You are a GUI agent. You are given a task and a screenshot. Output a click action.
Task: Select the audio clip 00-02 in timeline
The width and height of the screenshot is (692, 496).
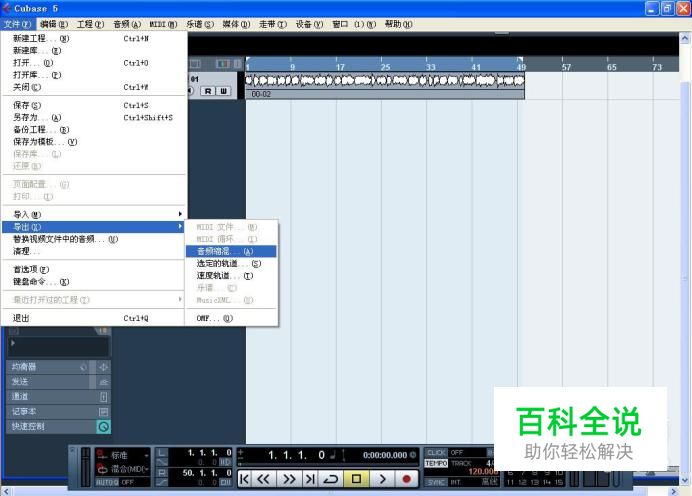pyautogui.click(x=385, y=86)
